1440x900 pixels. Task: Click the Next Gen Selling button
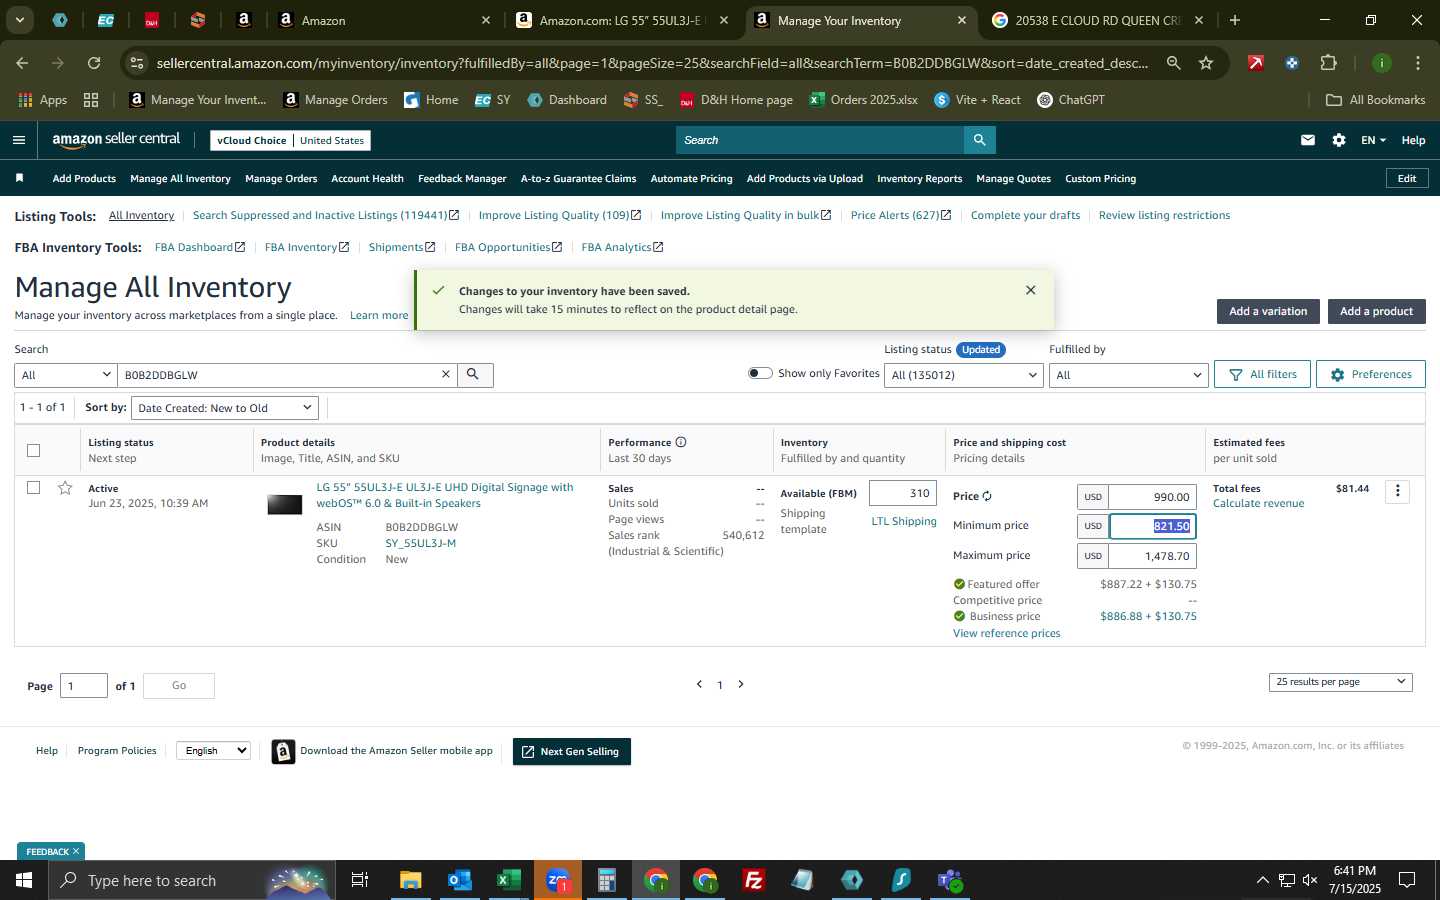(571, 751)
